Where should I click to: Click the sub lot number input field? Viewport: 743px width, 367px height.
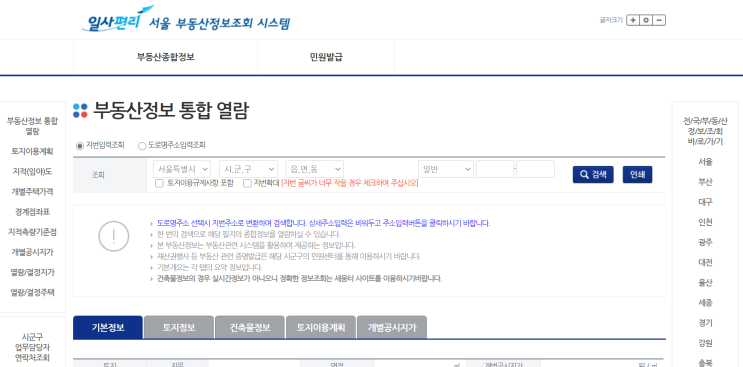535,169
